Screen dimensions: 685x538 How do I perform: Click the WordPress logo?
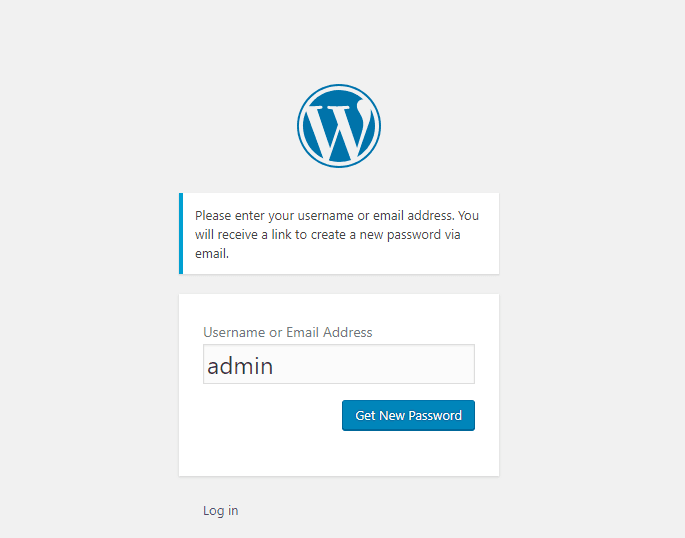[x=339, y=126]
